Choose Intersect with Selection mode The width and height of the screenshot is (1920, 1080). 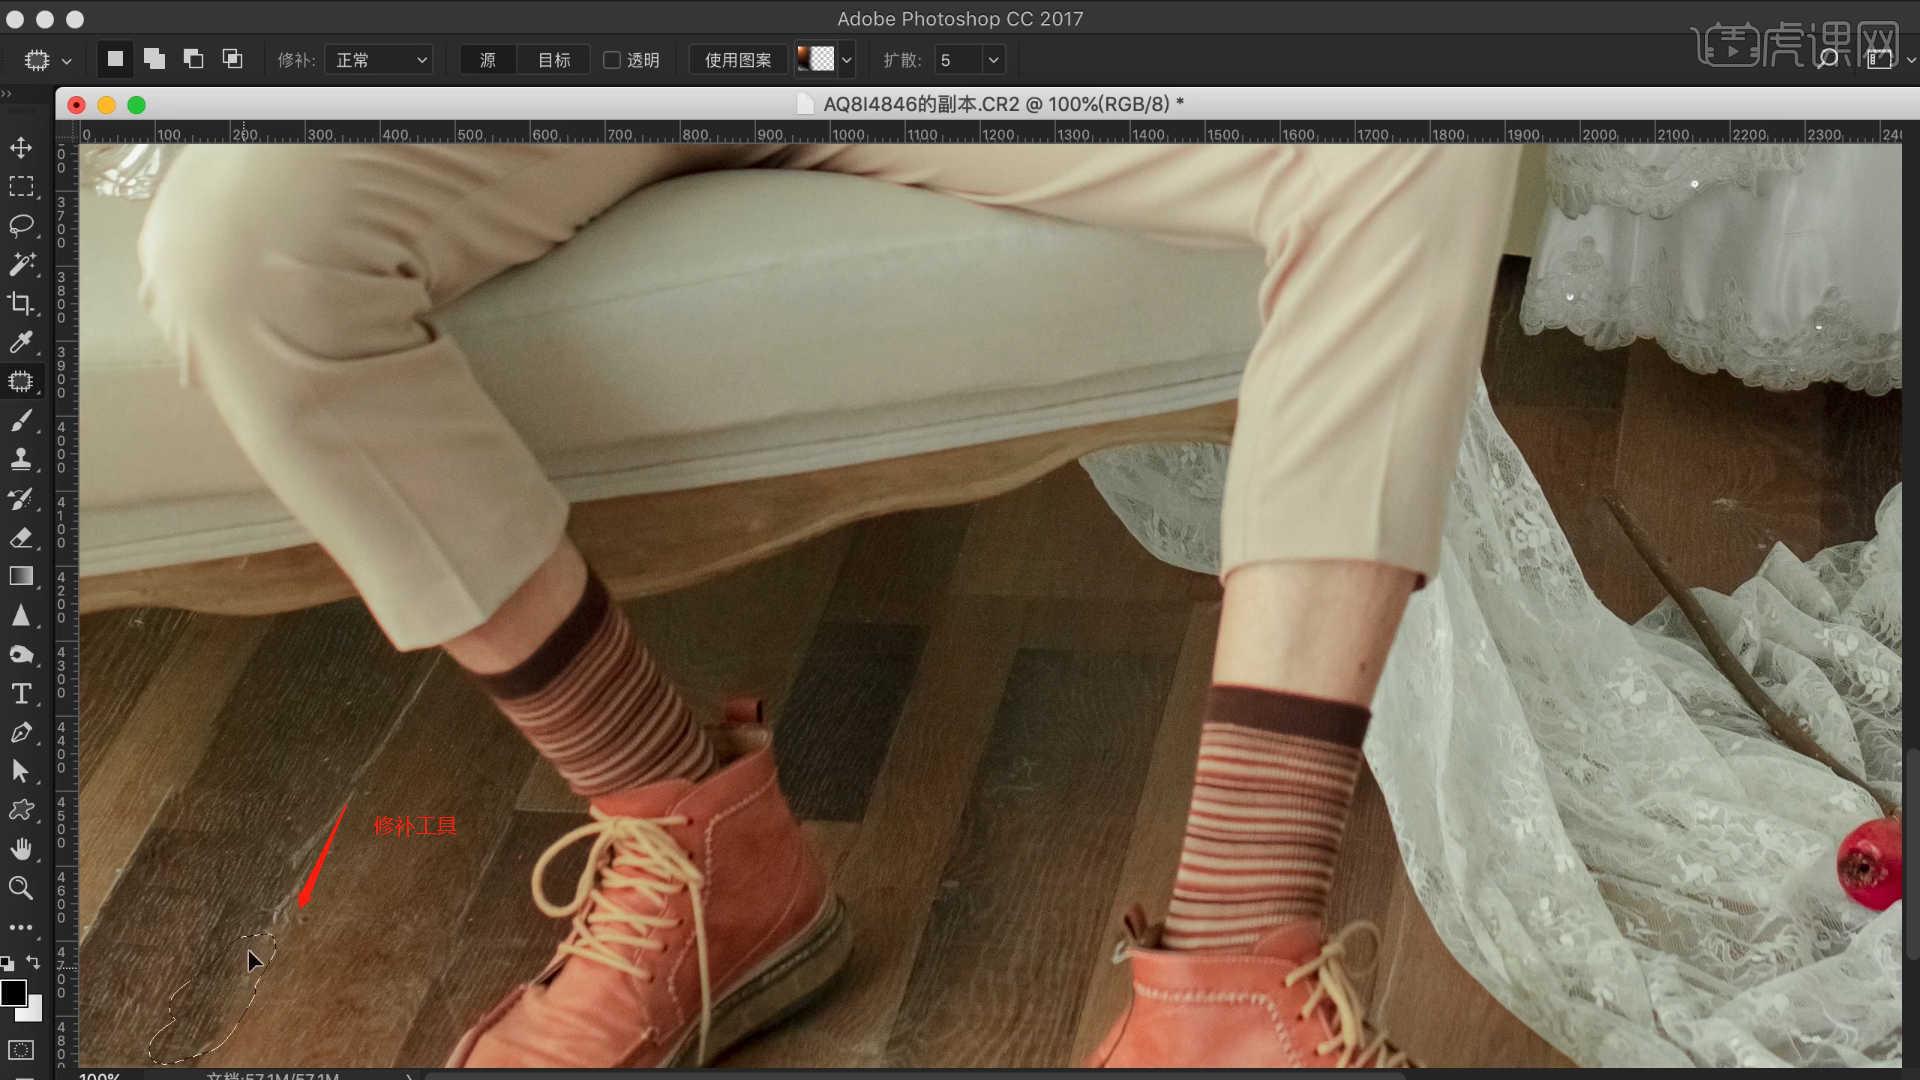tap(232, 59)
